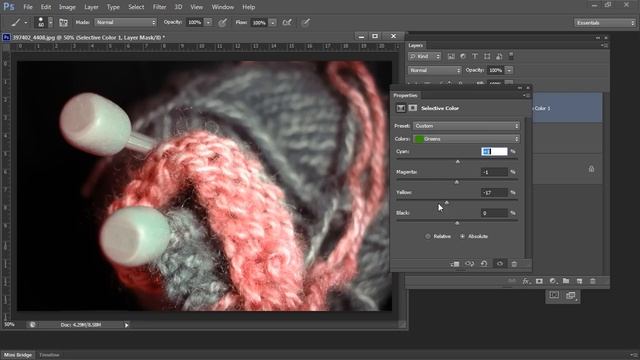Open the layer blend mode dropdown
Image resolution: width=640 pixels, height=360 pixels.
coord(434,70)
